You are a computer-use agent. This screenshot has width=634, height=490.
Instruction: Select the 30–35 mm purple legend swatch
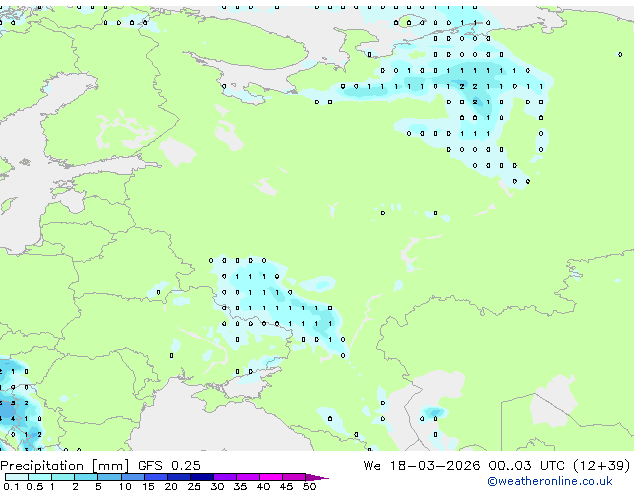pyautogui.click(x=225, y=477)
